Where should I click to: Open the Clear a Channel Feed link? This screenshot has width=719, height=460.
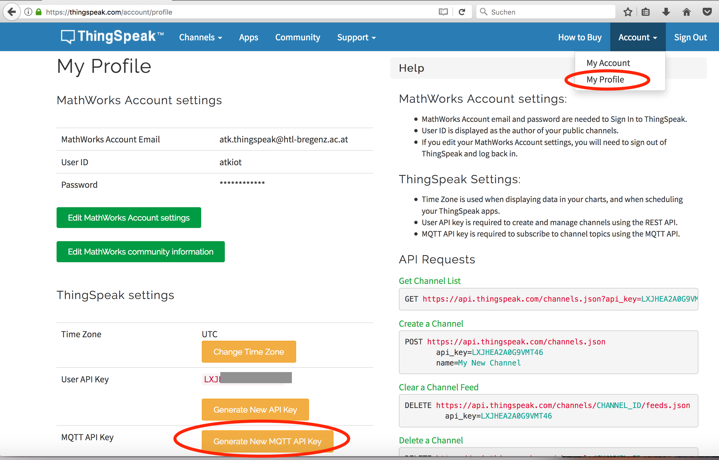pos(438,387)
